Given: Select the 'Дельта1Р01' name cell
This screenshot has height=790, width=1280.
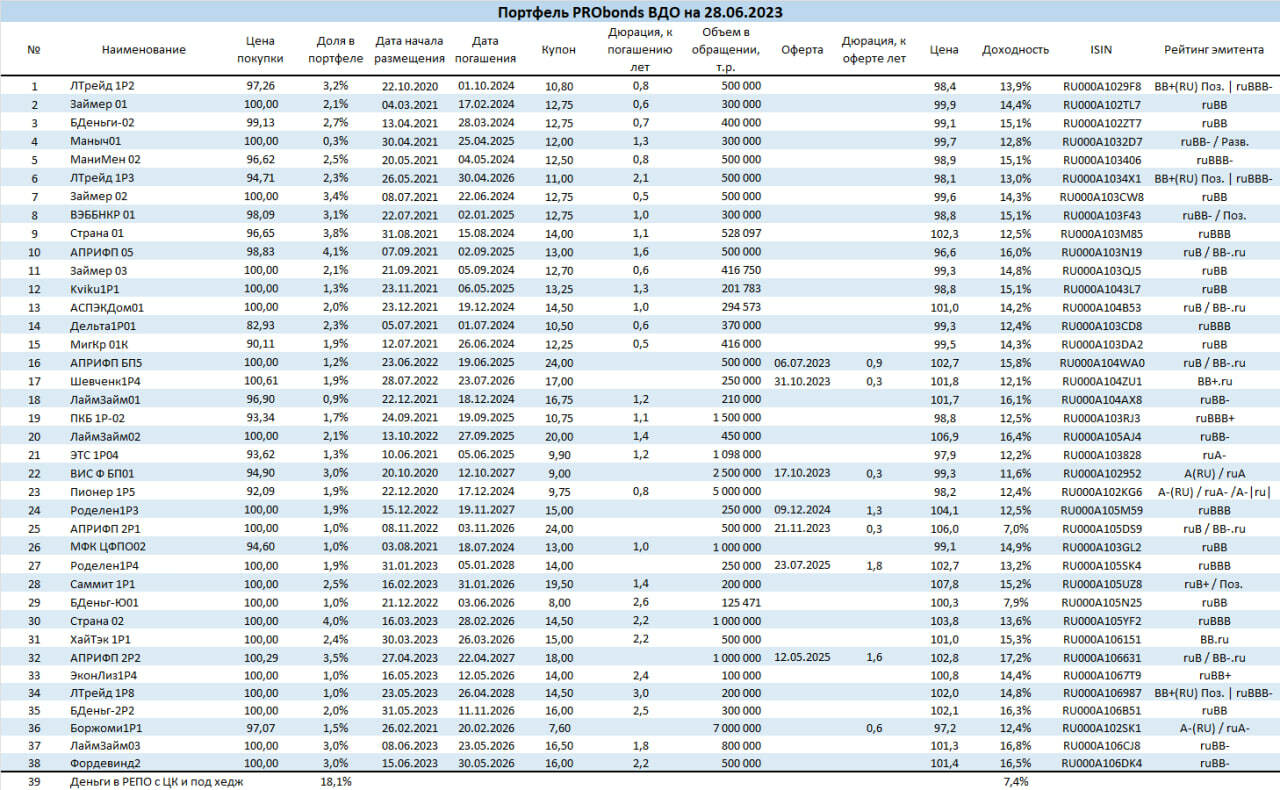Looking at the screenshot, I should click(102, 326).
